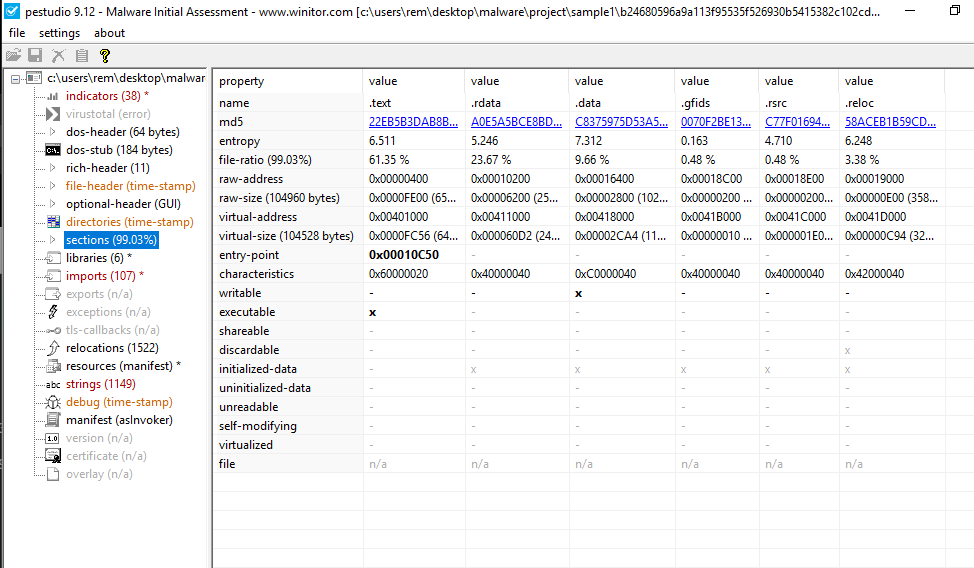Image resolution: width=974 pixels, height=568 pixels.
Task: Click the virtual-size (104528 bytes) label
Action: pos(286,236)
